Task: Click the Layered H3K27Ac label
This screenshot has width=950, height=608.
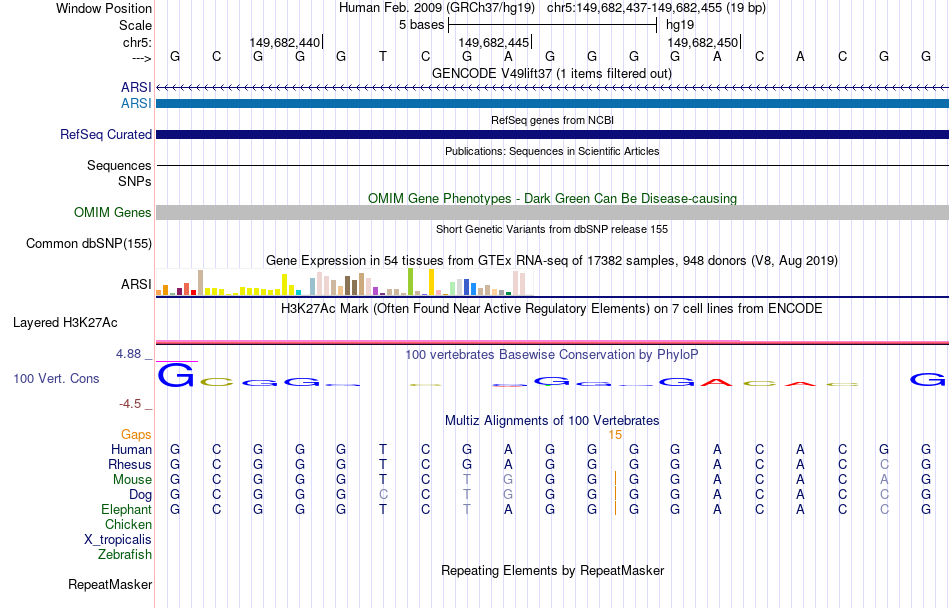Action: pyautogui.click(x=65, y=323)
